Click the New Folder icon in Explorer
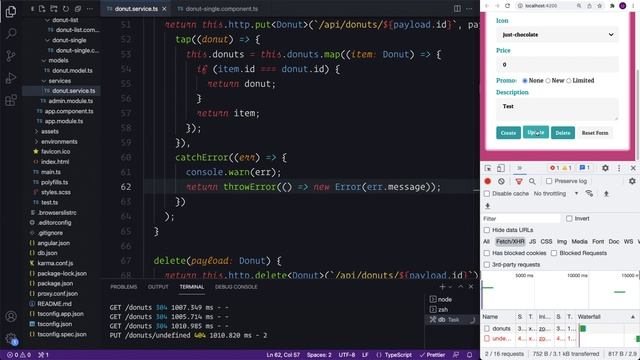This screenshot has height=360, width=640. 54,9
